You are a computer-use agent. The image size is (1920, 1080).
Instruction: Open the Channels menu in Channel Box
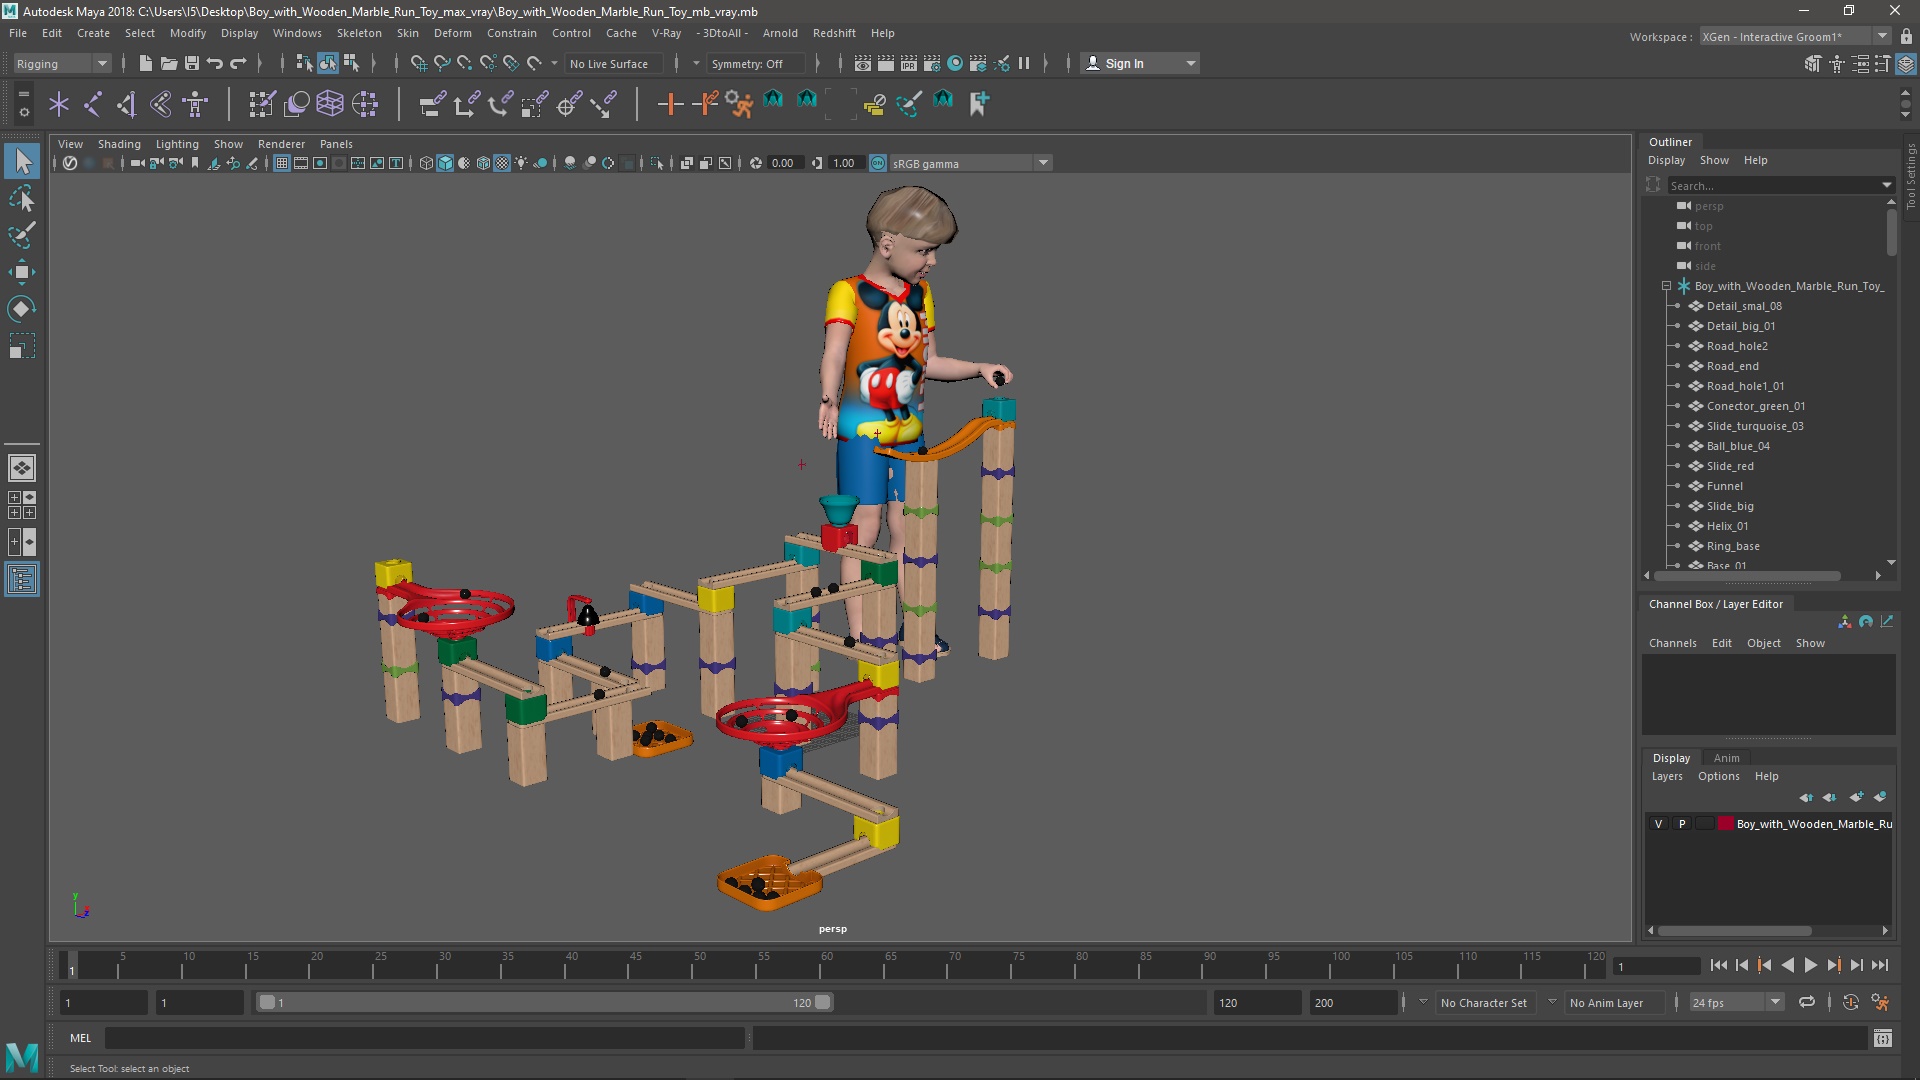[x=1672, y=643]
